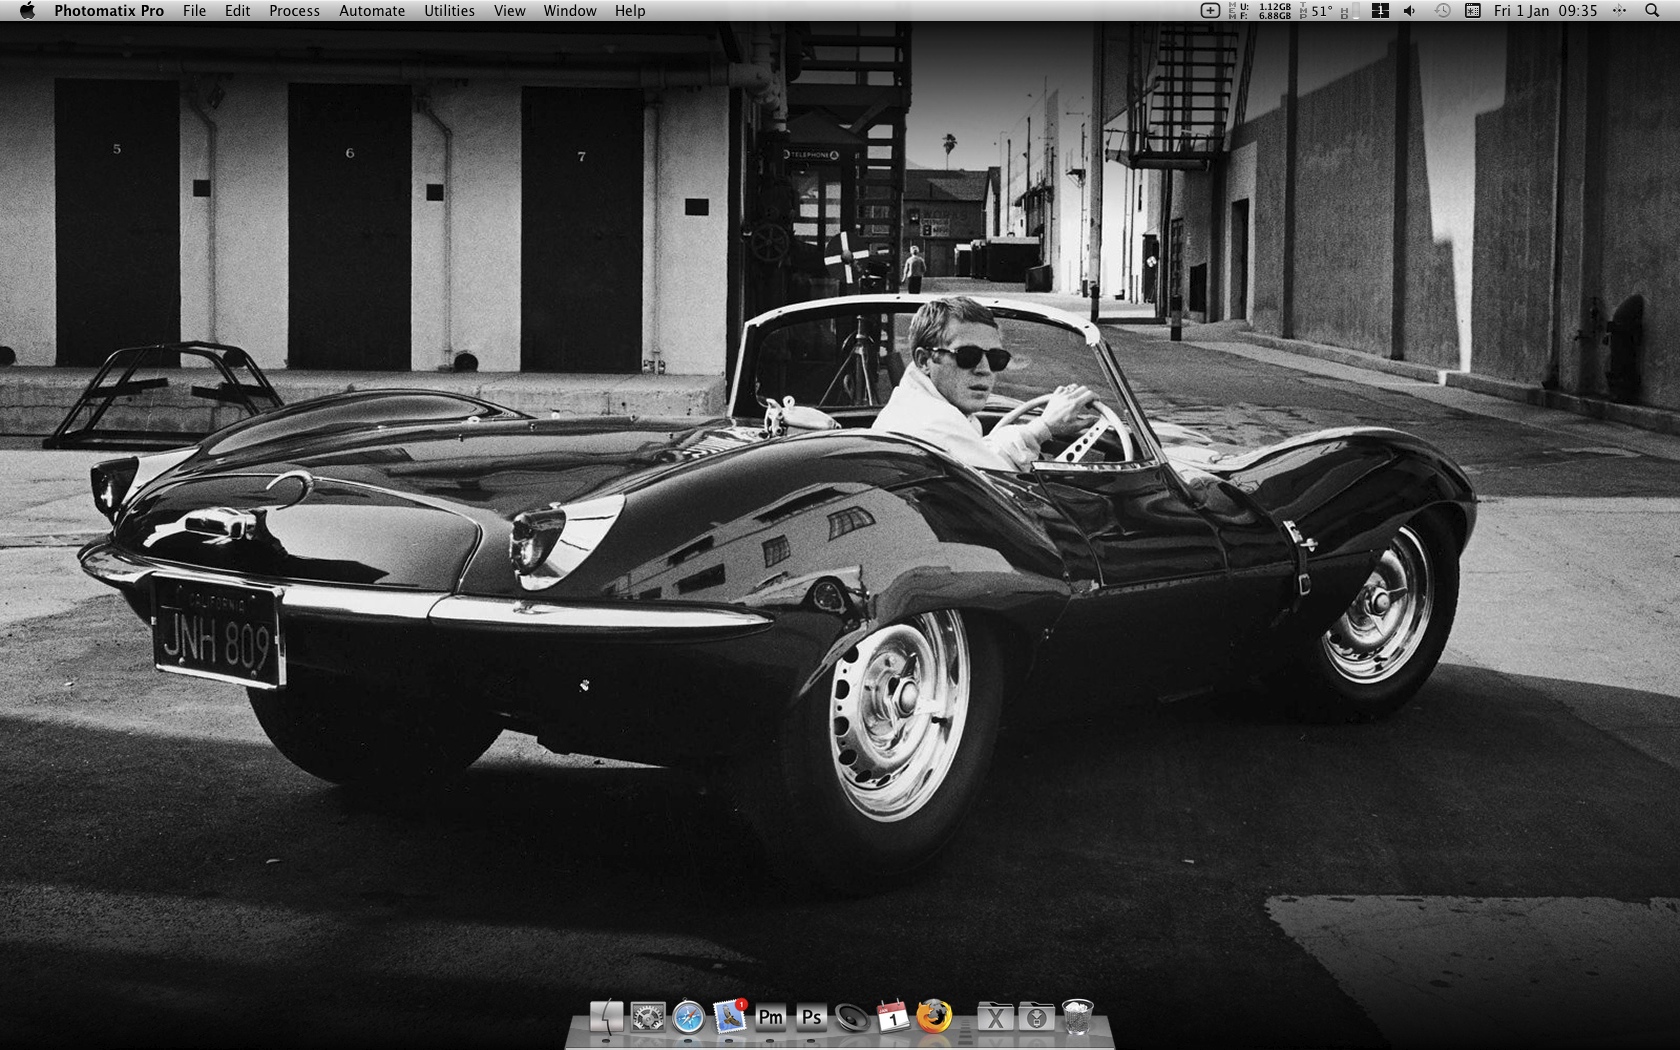Click the plus box icon in menu bar
Image resolution: width=1680 pixels, height=1050 pixels.
point(1210,11)
